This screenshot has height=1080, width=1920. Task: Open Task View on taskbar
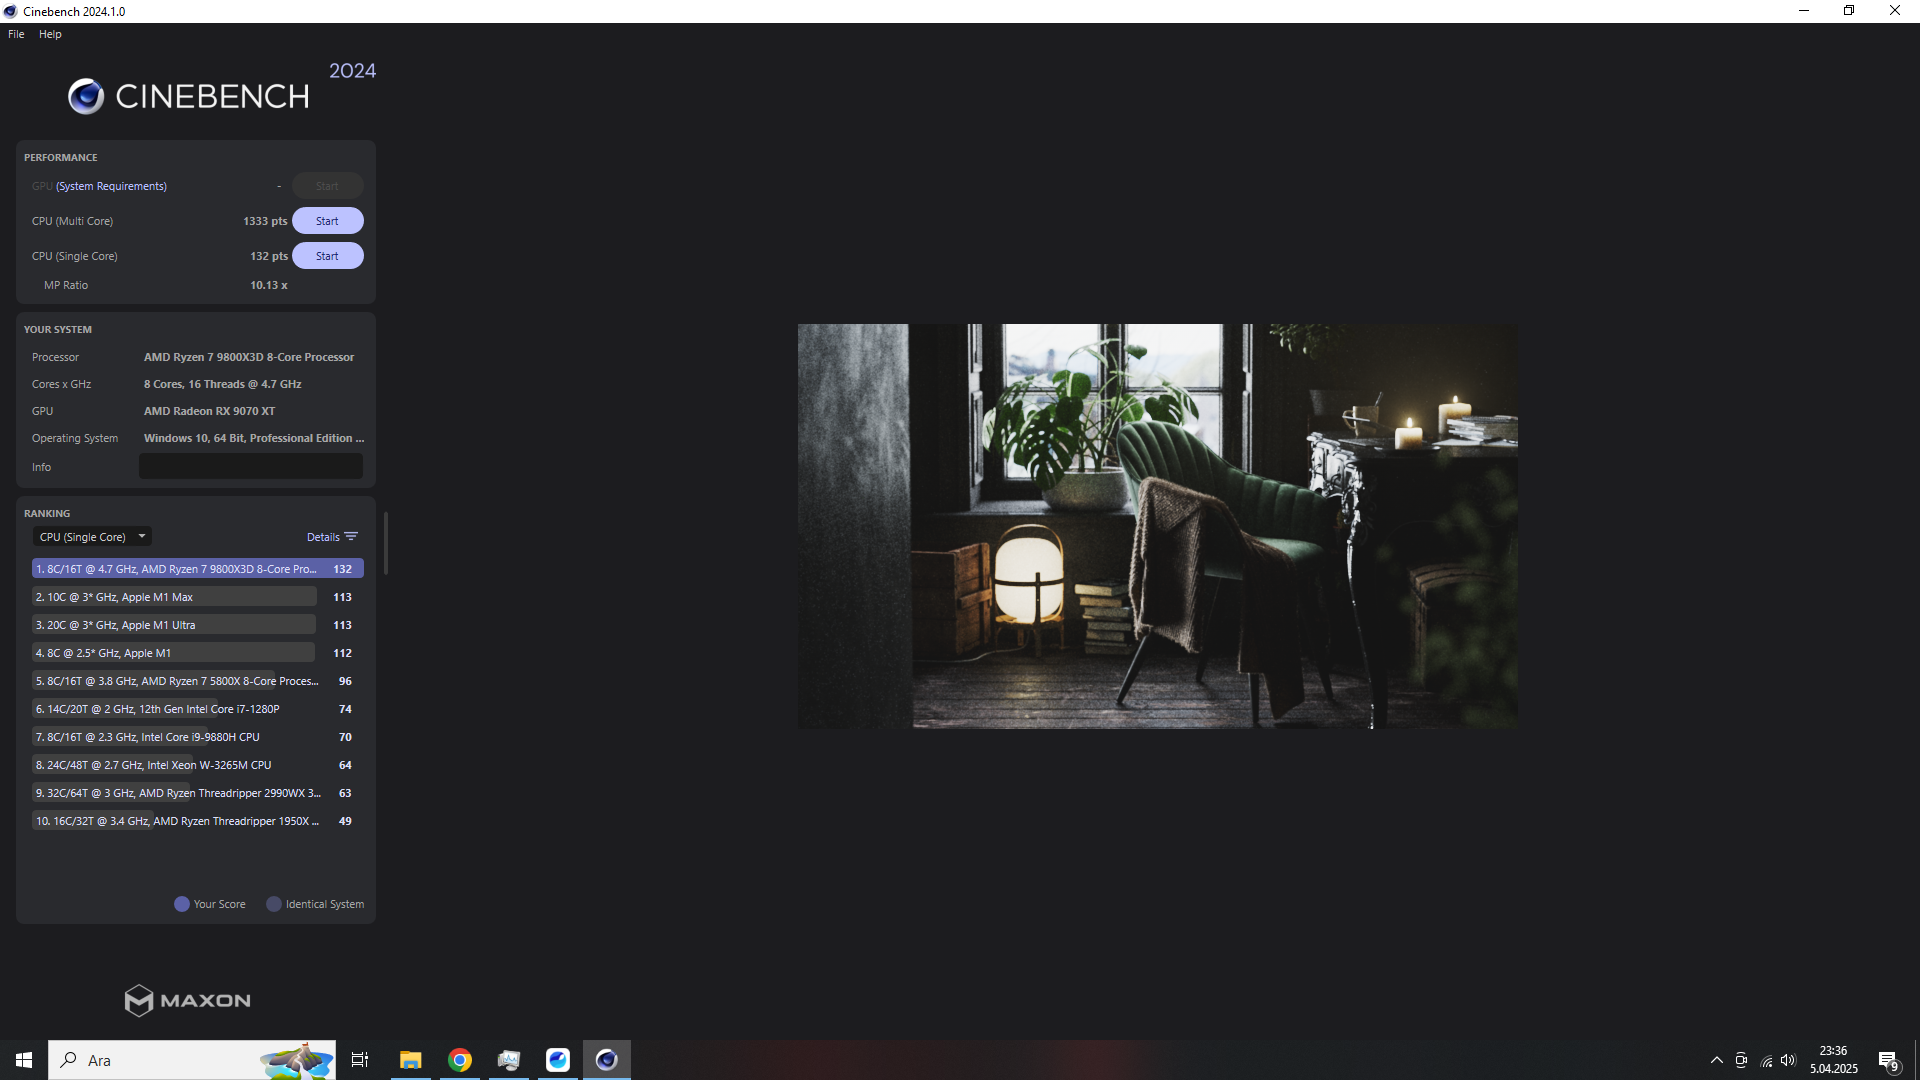(360, 1060)
